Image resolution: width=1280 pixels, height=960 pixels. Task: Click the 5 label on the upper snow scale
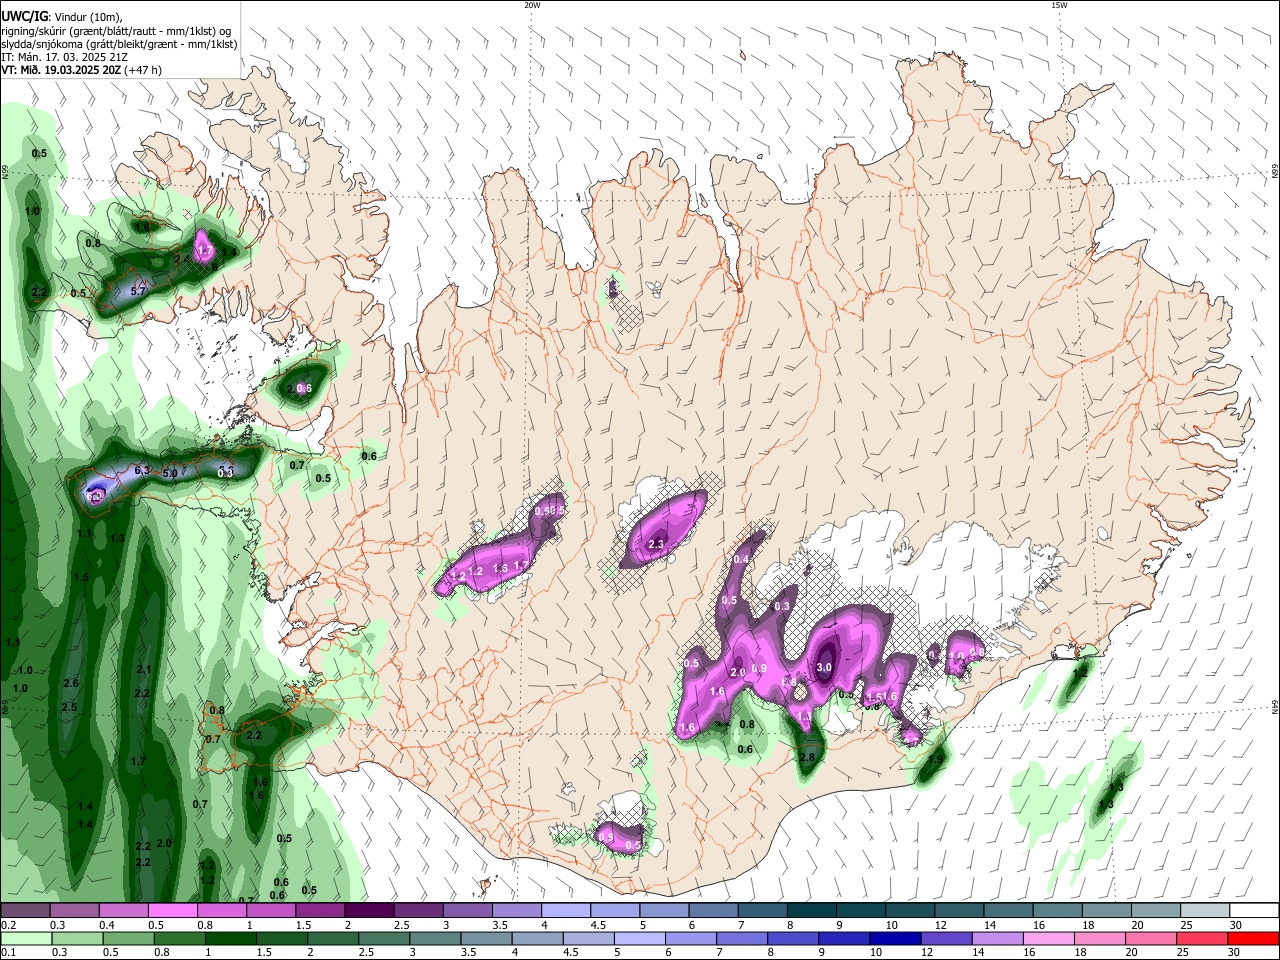[643, 925]
